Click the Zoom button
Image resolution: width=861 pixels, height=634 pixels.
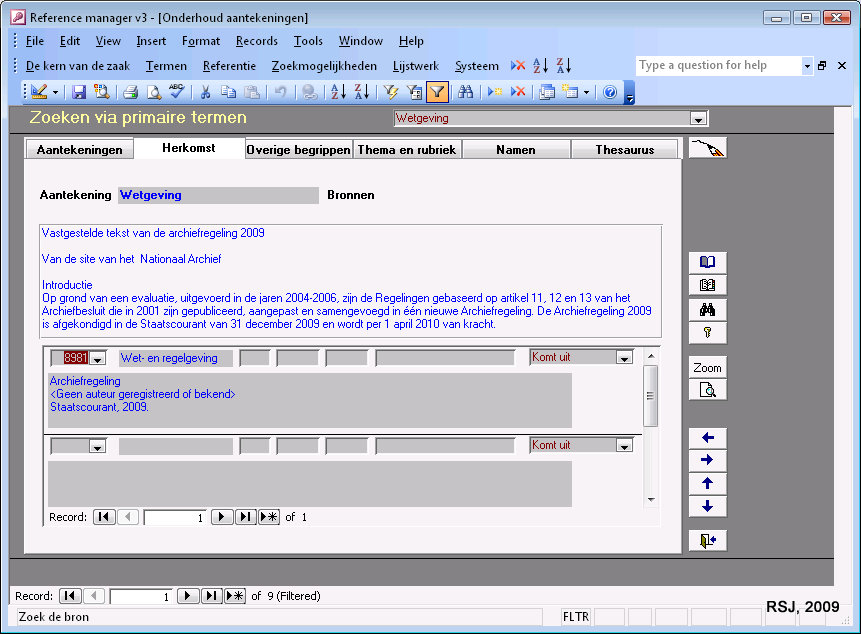pos(707,368)
